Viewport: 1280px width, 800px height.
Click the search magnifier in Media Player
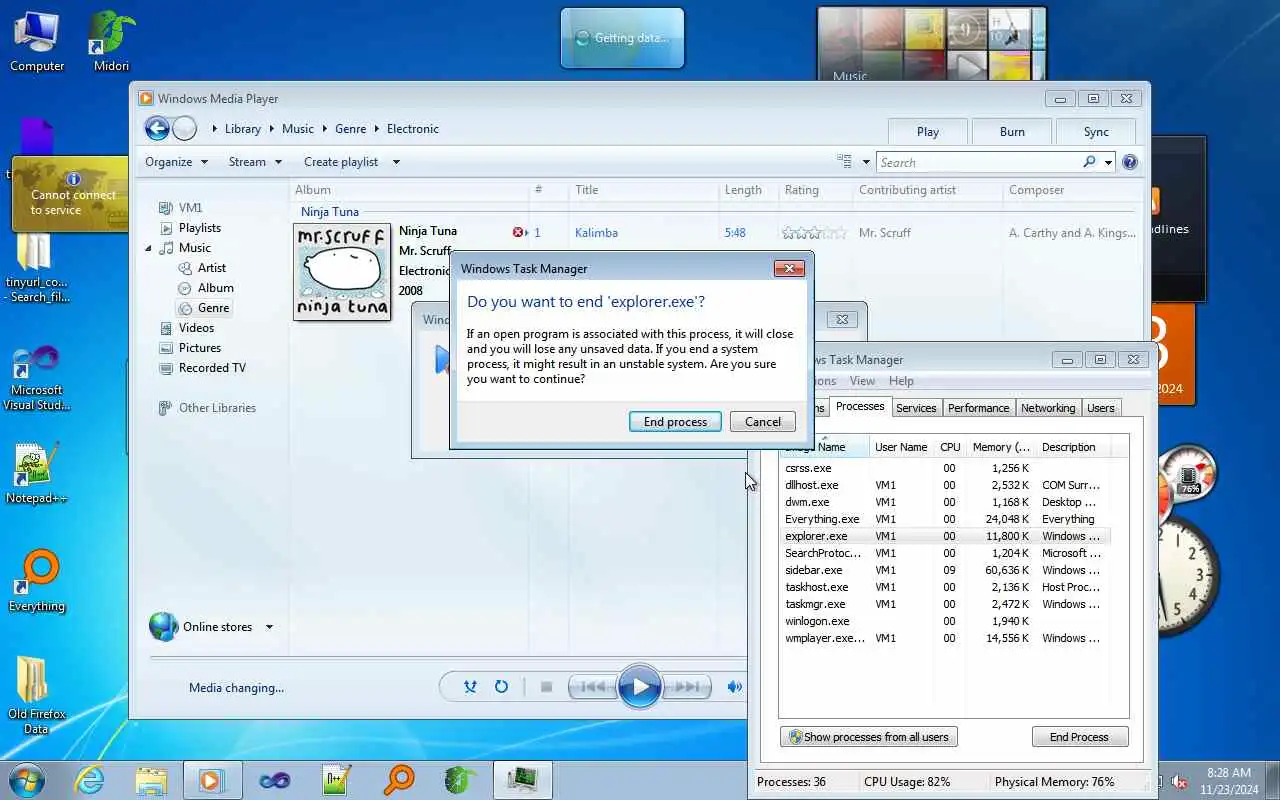click(x=1089, y=162)
